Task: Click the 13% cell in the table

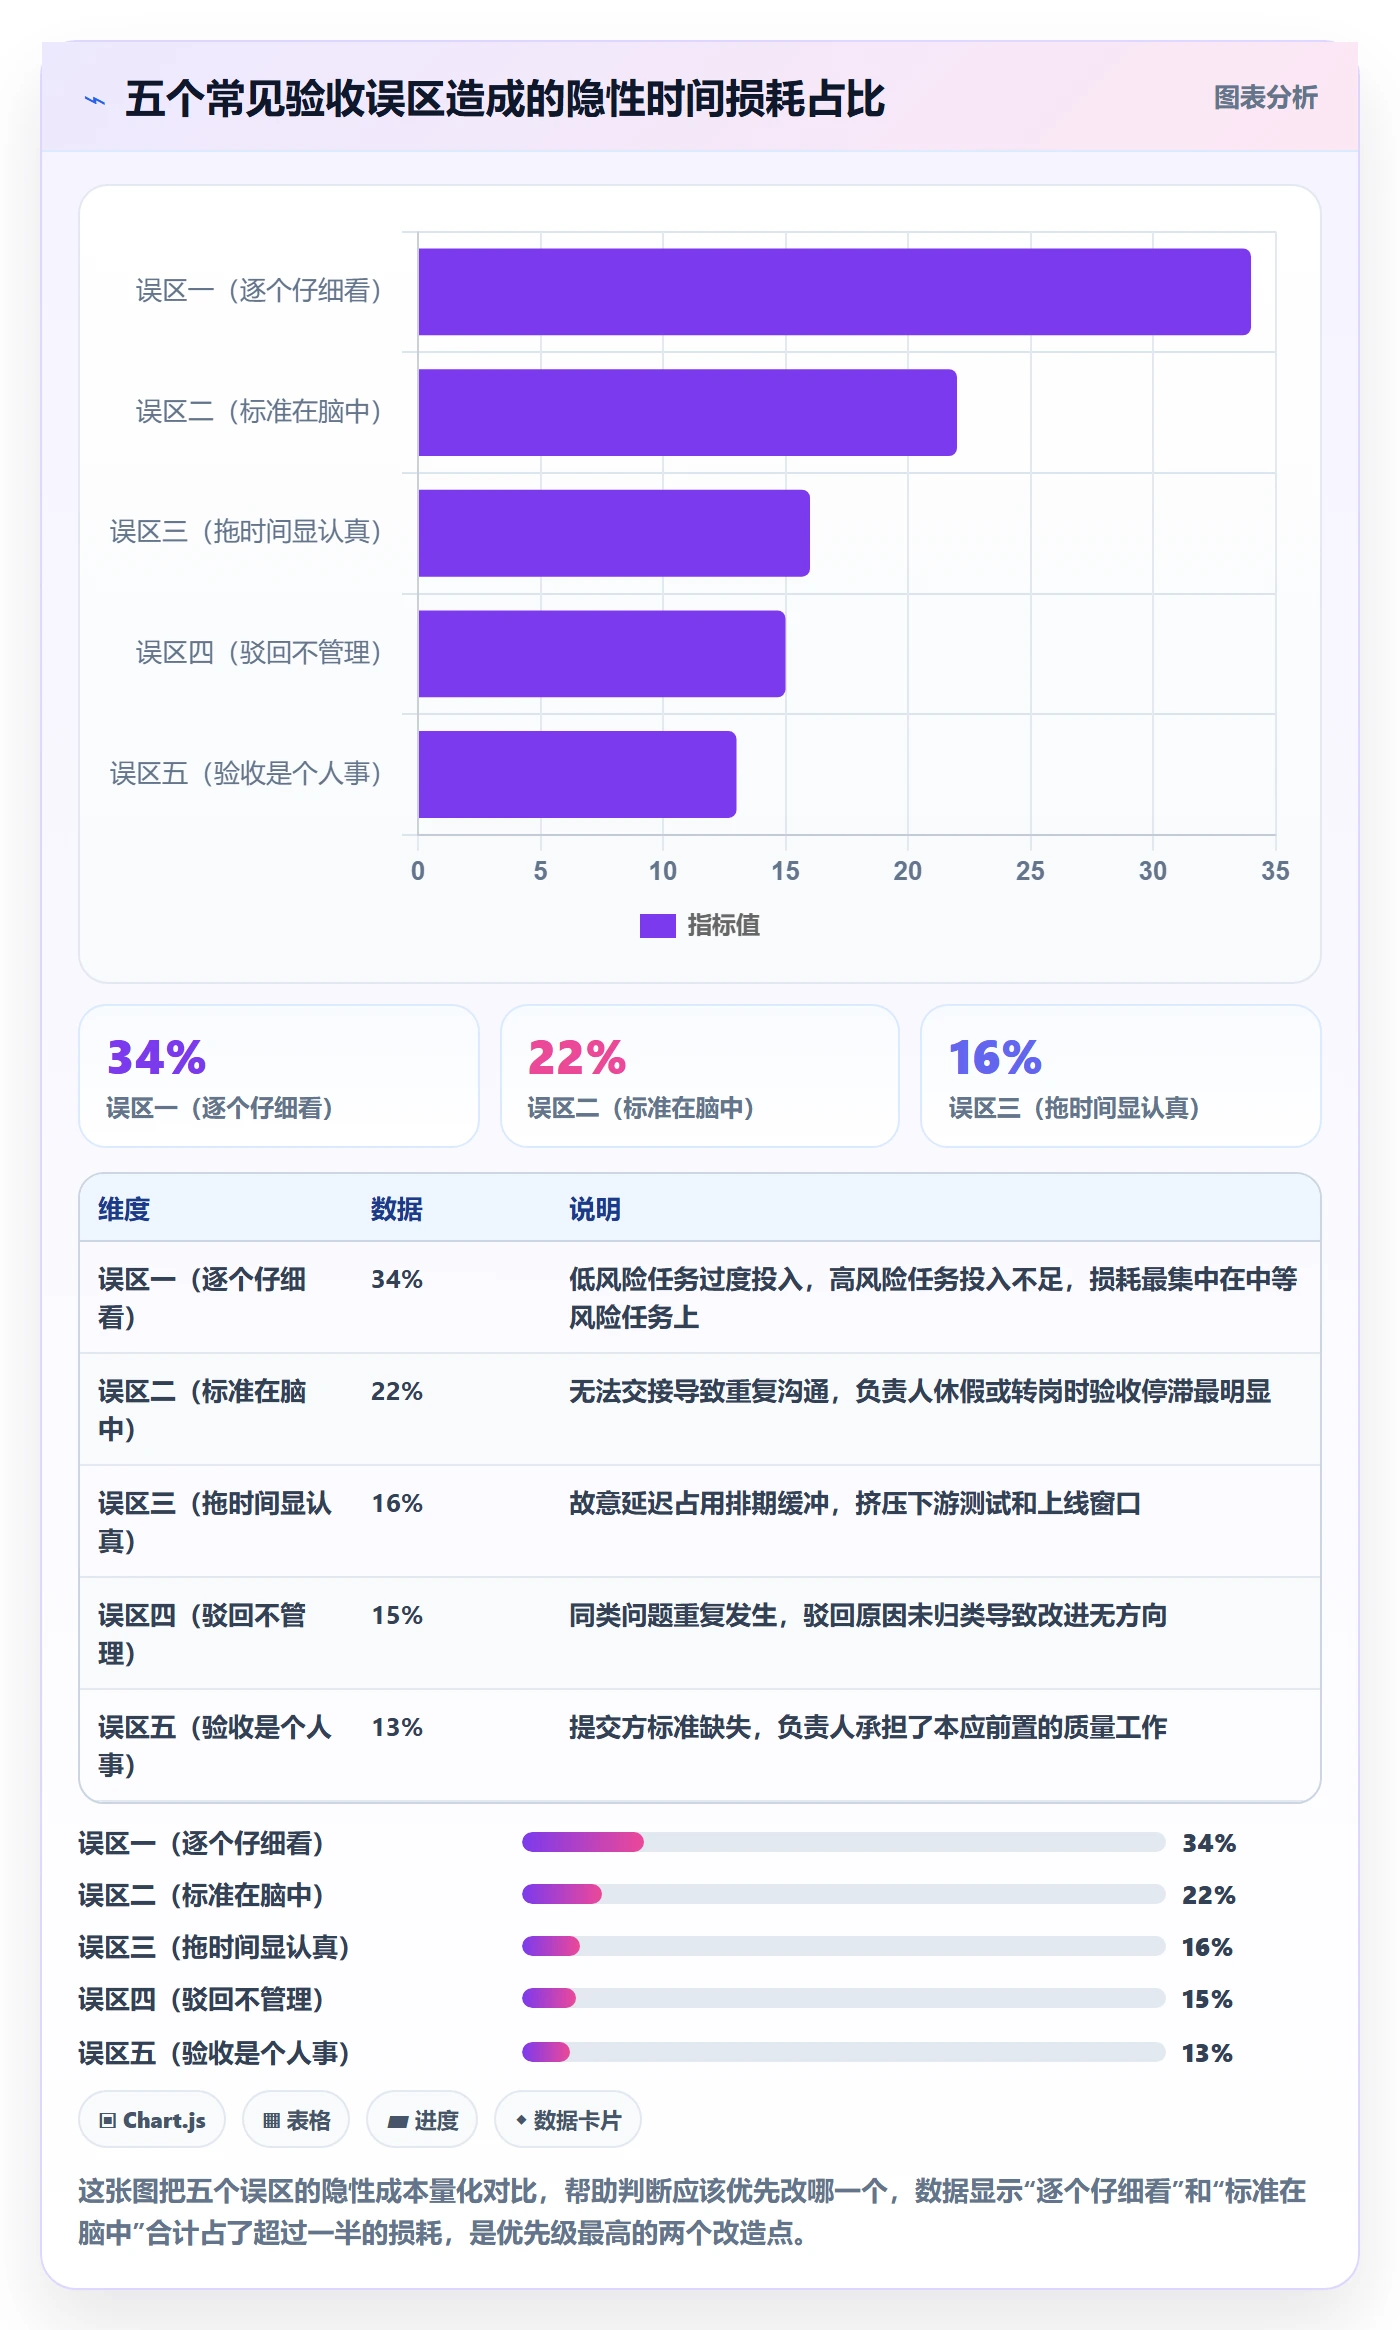Action: [x=397, y=1727]
